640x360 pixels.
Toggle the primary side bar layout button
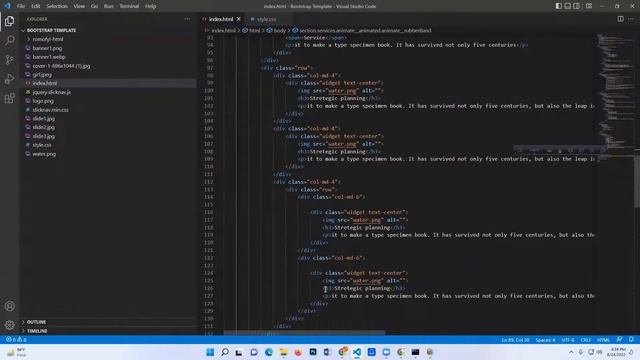(558, 6)
